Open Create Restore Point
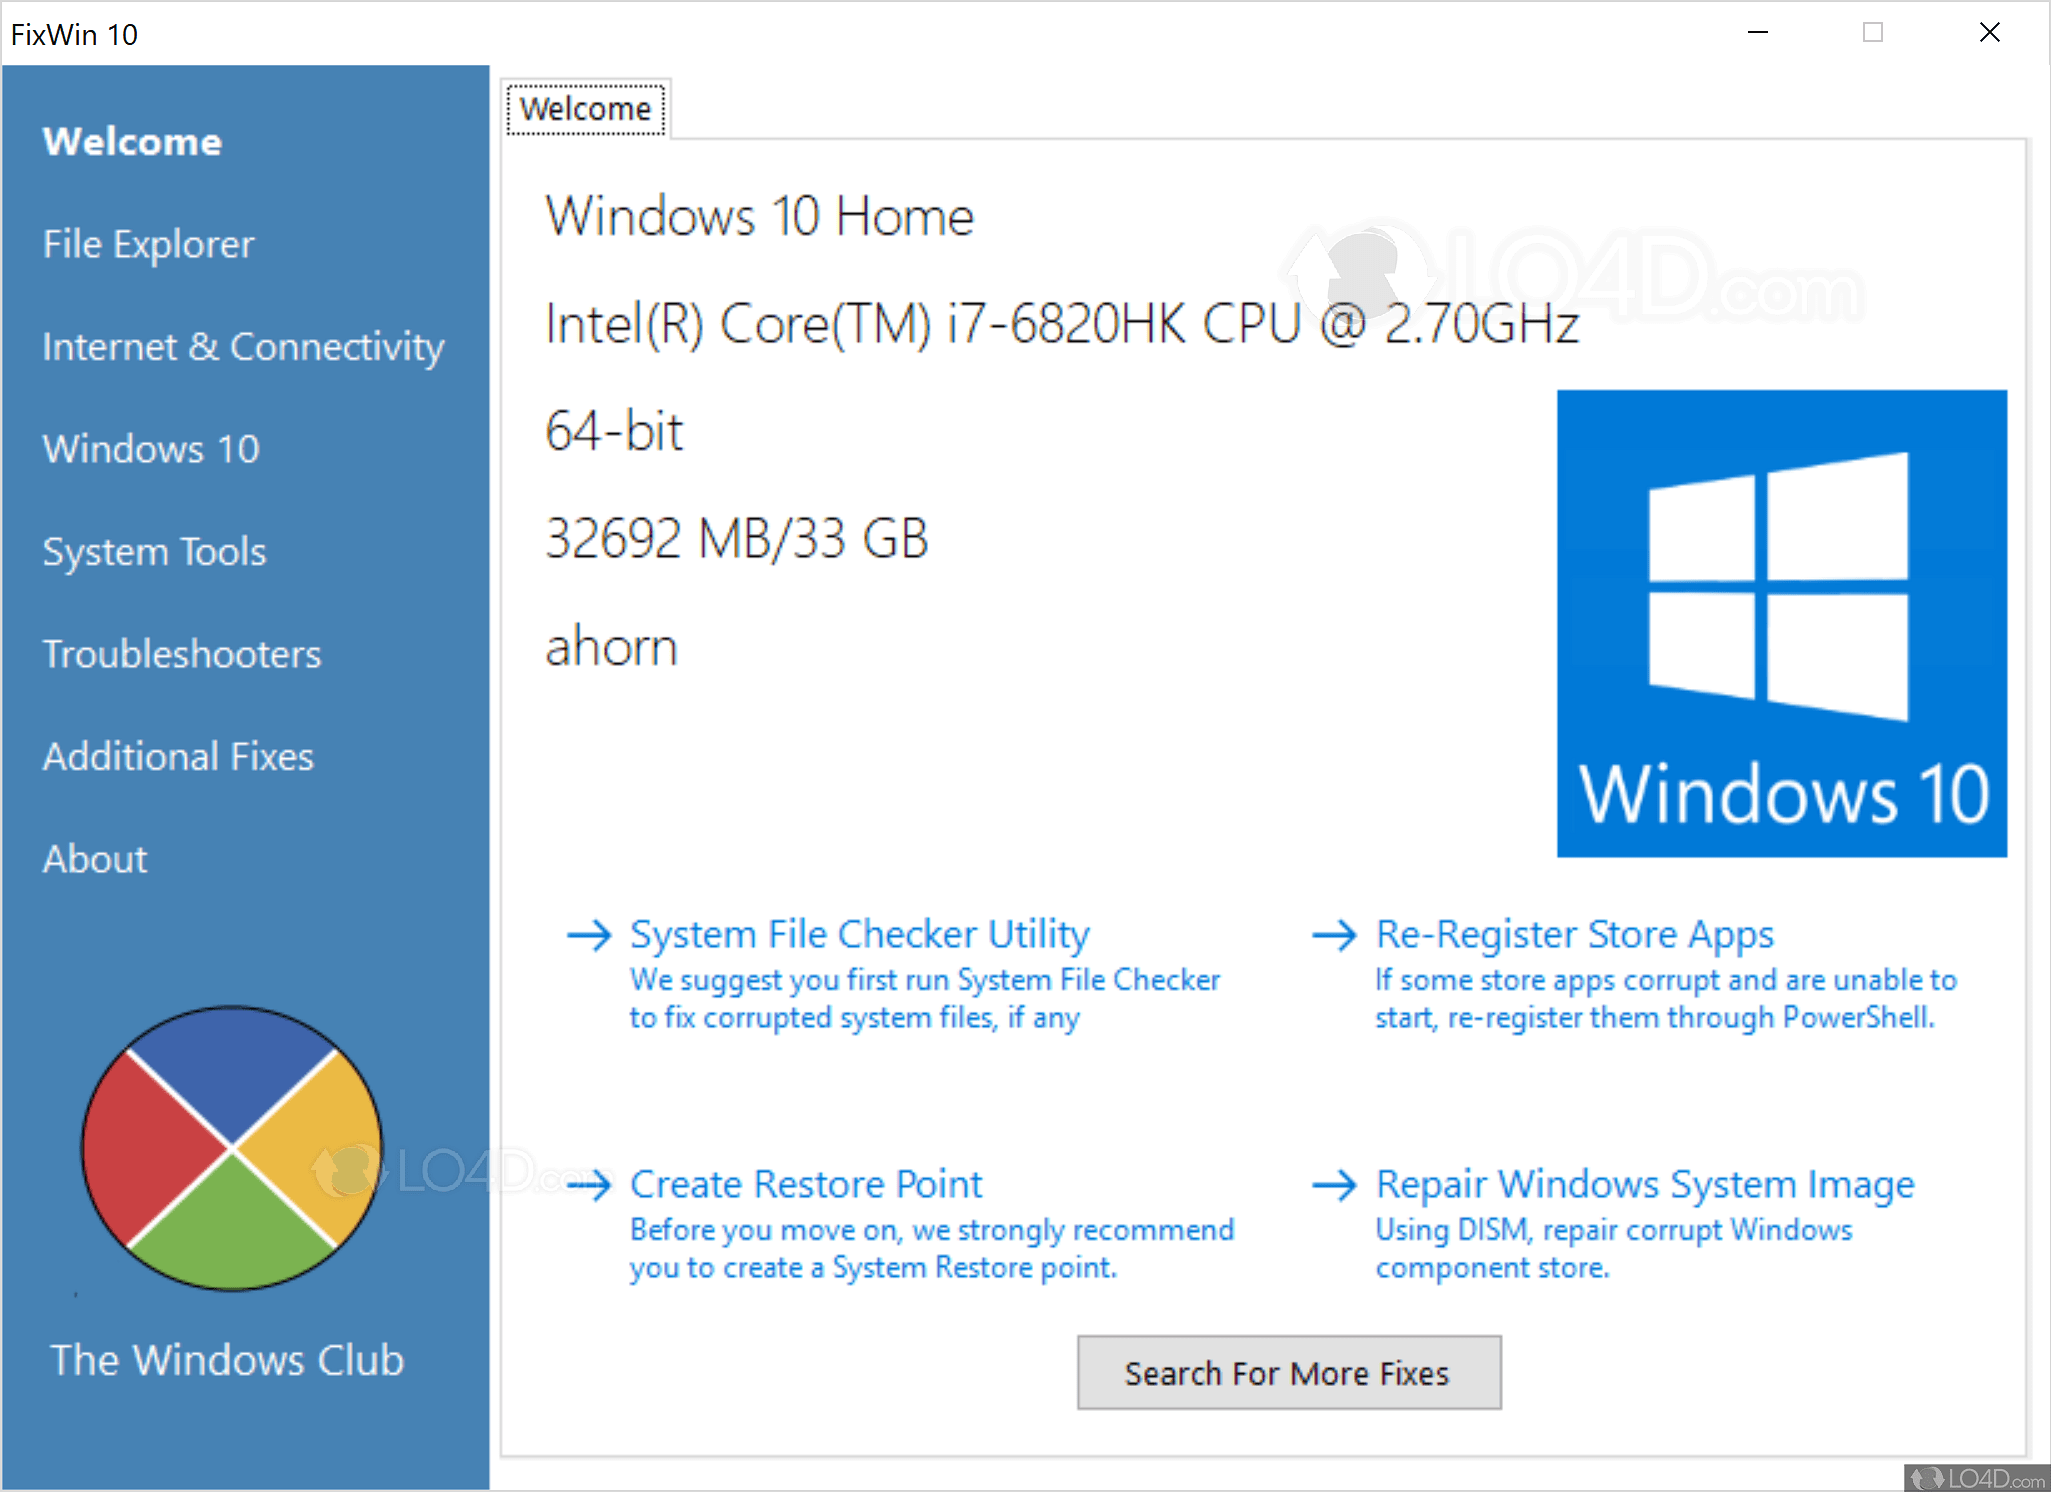 806,1183
